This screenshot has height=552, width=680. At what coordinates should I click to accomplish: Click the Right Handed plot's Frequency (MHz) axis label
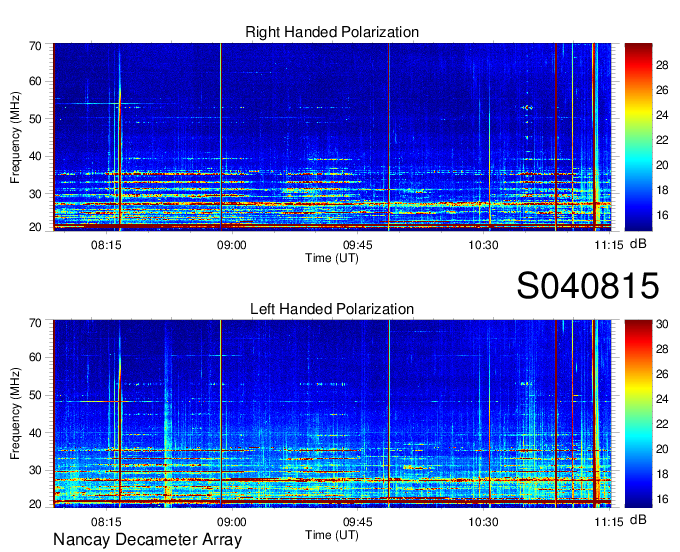tap(15, 137)
